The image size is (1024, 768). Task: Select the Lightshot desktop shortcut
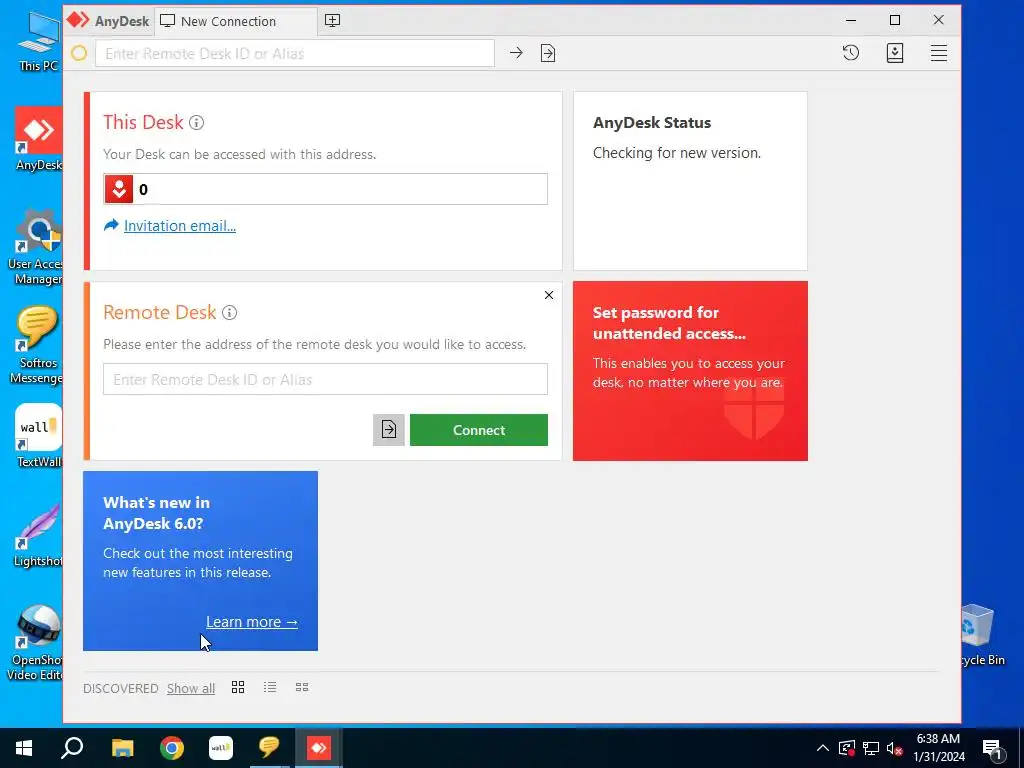(x=39, y=536)
